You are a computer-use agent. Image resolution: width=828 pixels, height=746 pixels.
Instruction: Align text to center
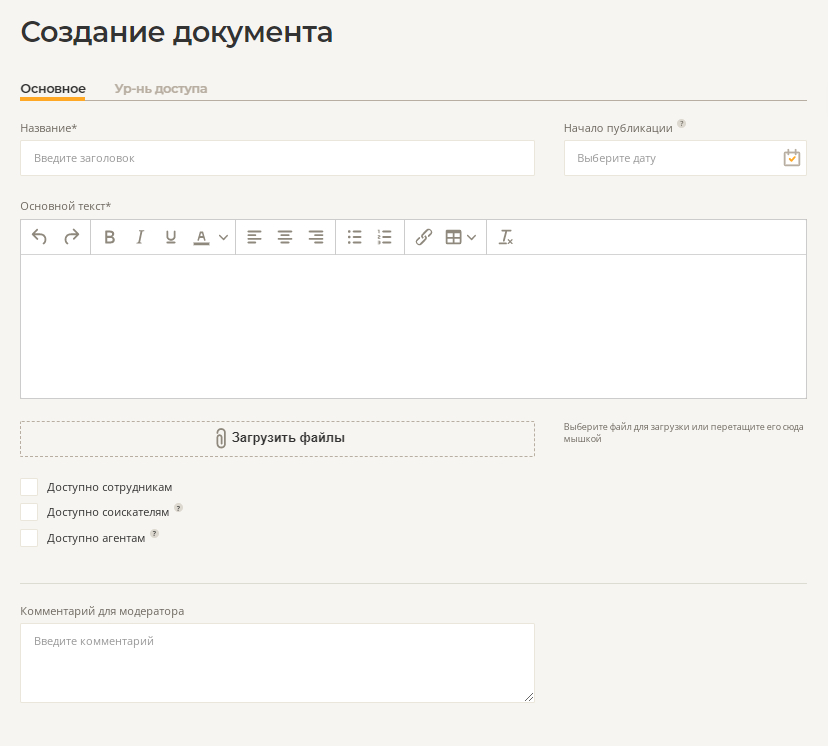[285, 237]
